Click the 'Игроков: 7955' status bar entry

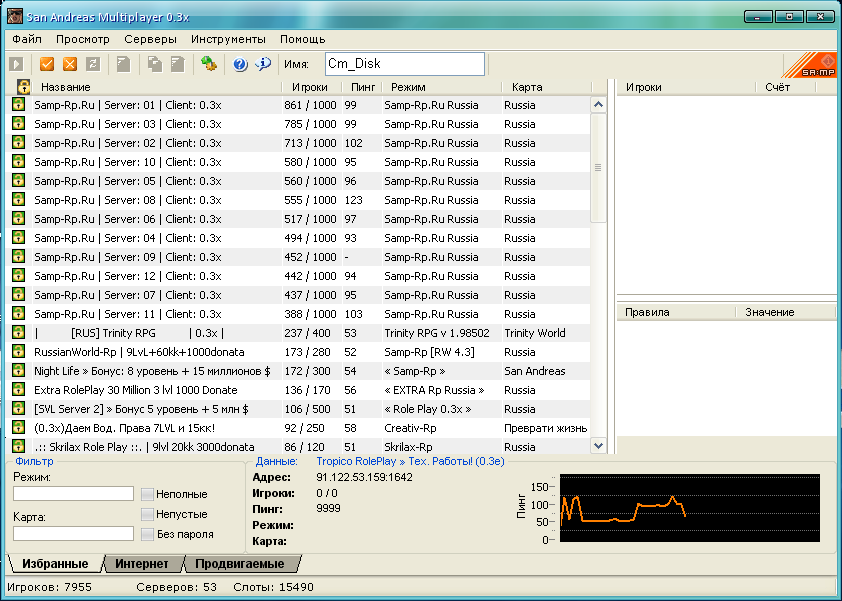(x=49, y=587)
